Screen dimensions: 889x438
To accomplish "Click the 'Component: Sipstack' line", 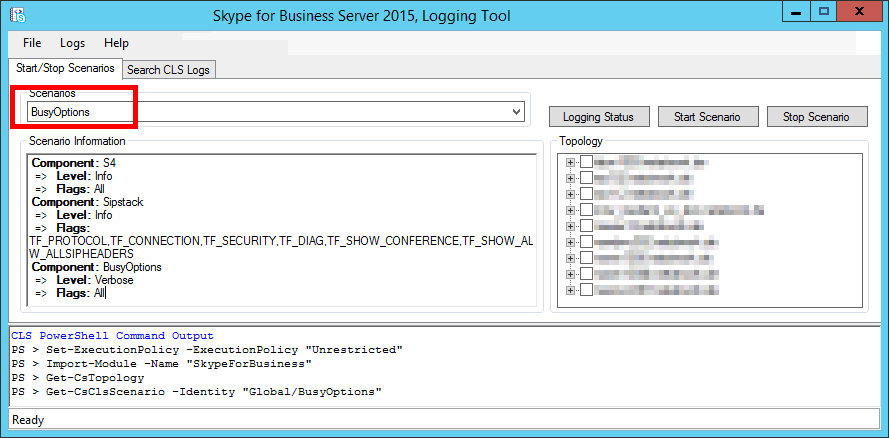I will pyautogui.click(x=88, y=202).
